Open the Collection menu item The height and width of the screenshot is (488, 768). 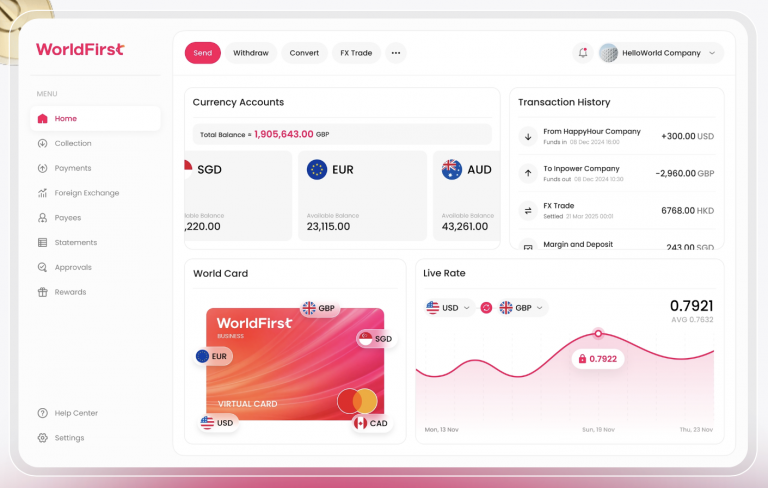point(96,144)
